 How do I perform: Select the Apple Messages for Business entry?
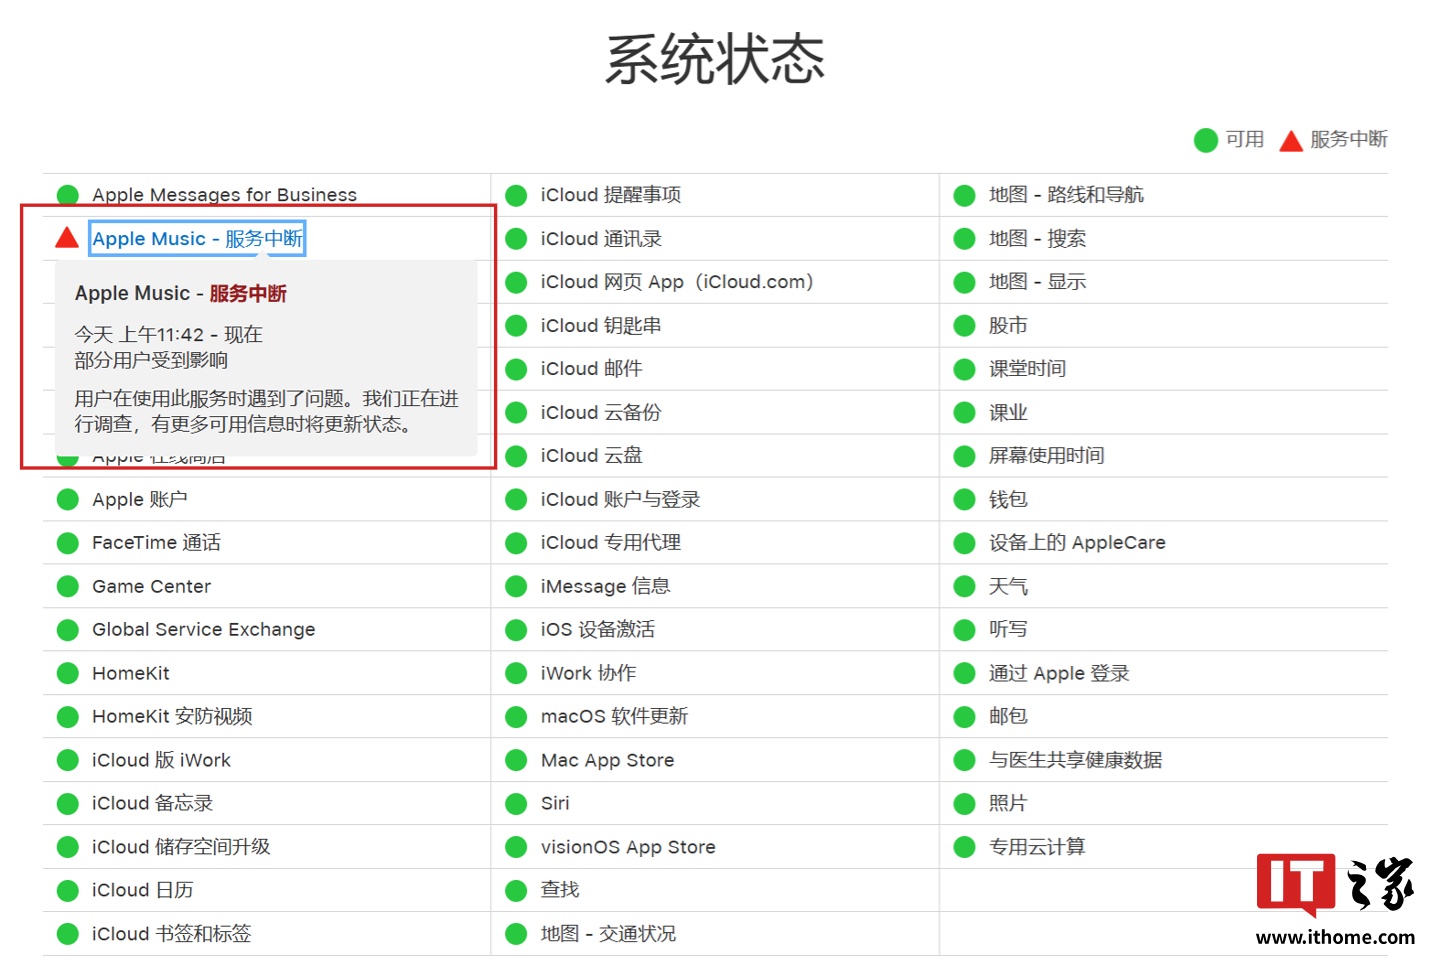point(224,195)
